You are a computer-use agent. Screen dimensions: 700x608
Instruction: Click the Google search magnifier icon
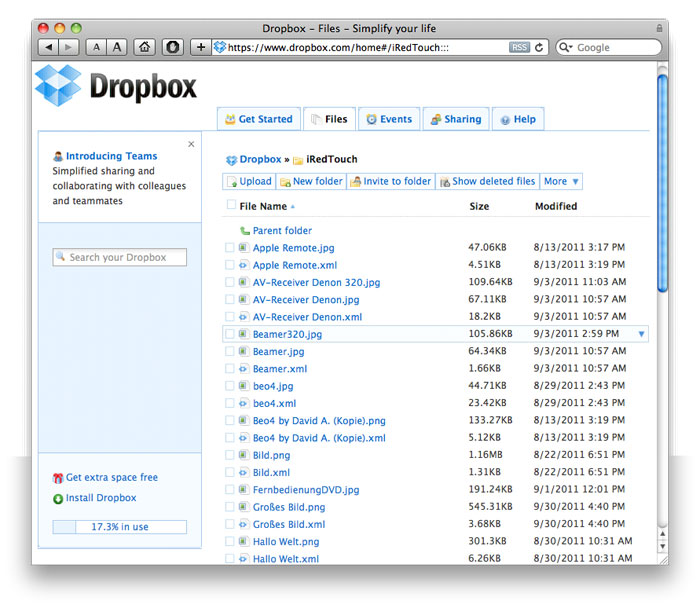pos(564,47)
